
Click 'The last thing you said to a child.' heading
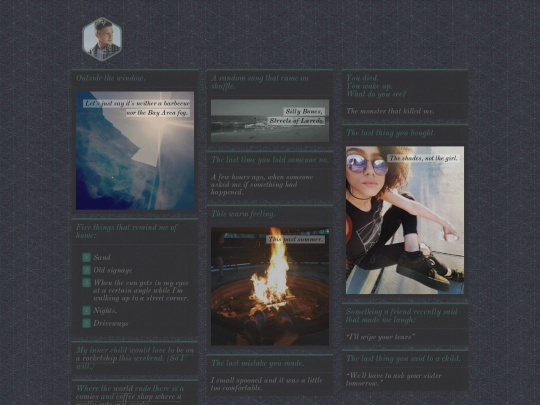point(403,359)
